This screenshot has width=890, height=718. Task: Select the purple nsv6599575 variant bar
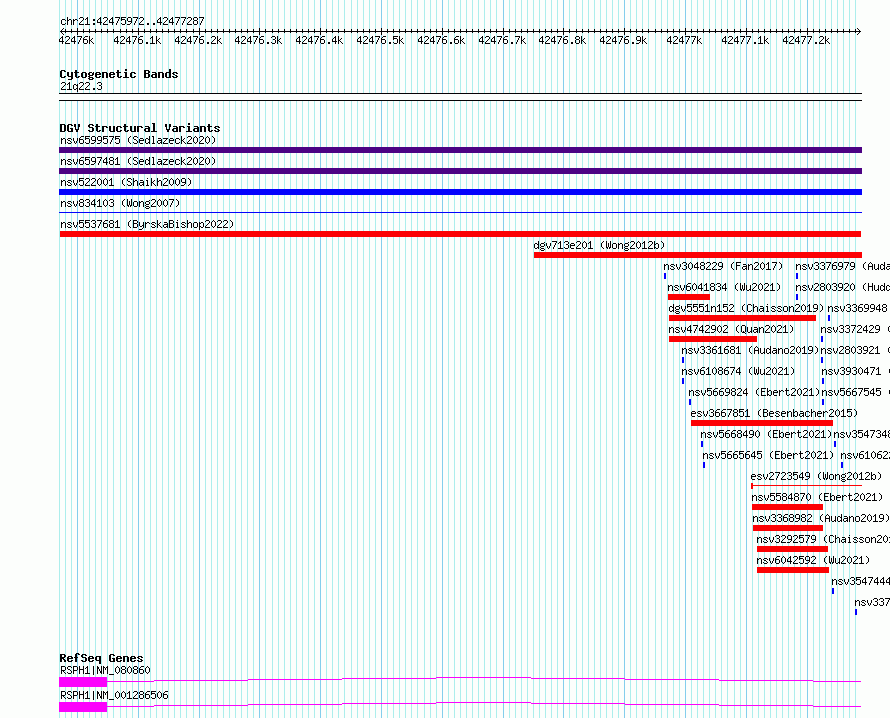pos(460,150)
